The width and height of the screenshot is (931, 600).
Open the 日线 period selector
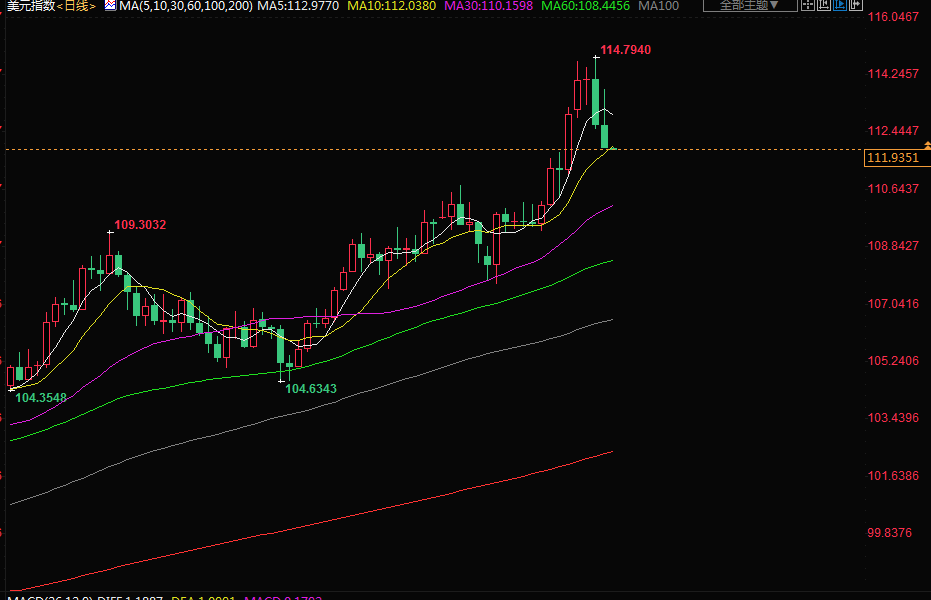point(76,6)
